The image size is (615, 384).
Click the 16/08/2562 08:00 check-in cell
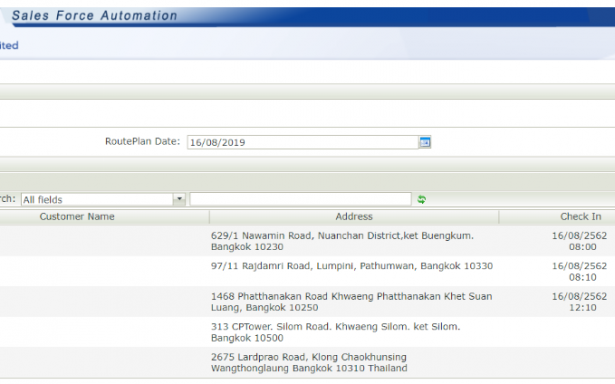tap(580, 241)
